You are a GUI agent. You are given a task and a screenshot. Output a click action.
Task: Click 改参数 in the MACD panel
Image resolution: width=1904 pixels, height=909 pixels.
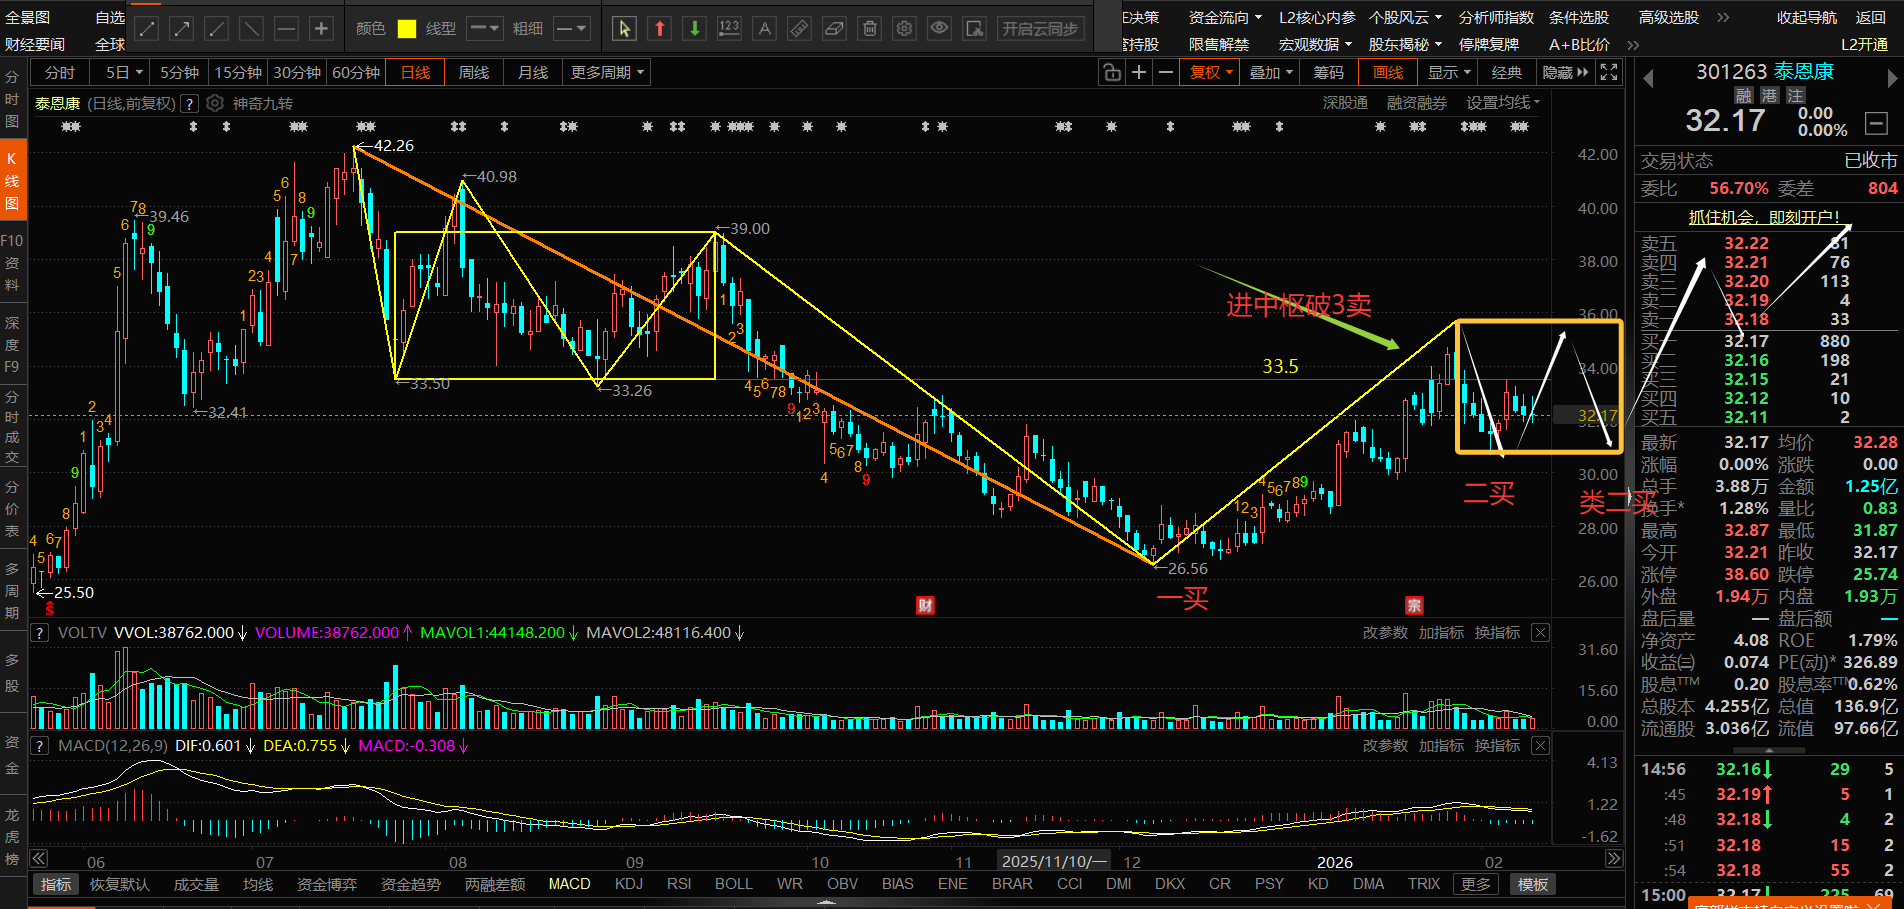pos(1385,745)
